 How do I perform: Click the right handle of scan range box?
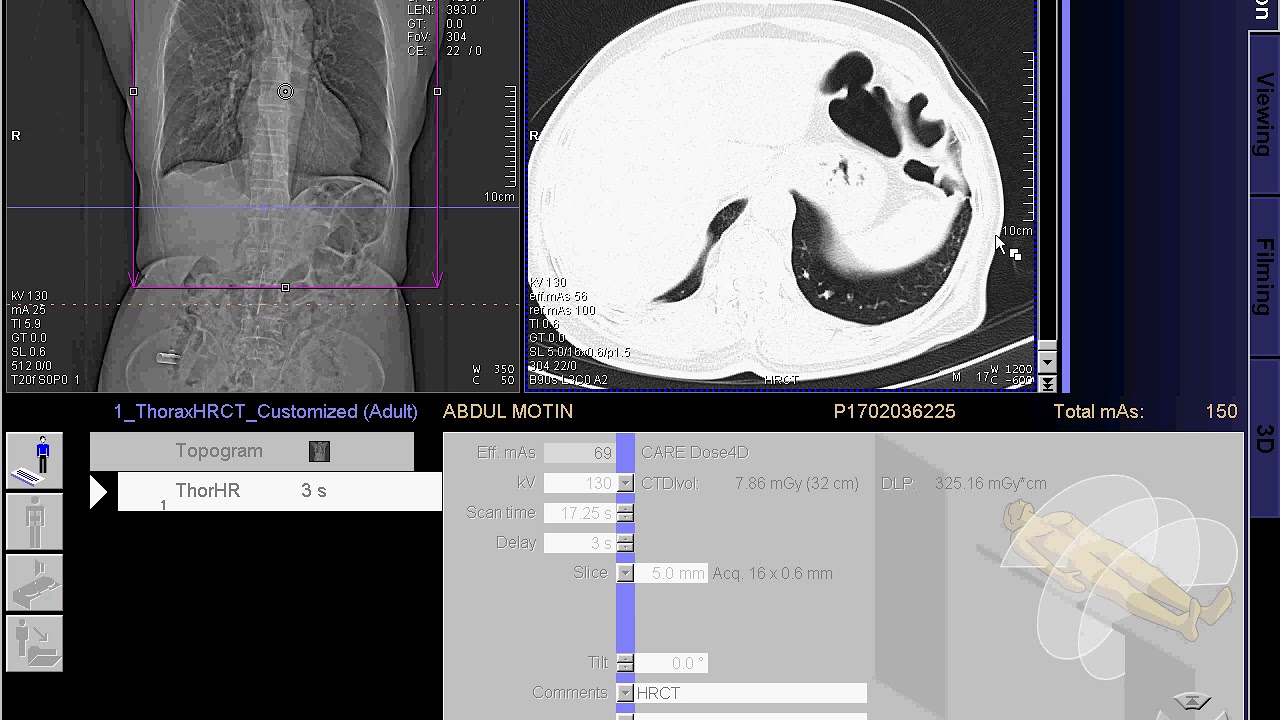pyautogui.click(x=437, y=92)
